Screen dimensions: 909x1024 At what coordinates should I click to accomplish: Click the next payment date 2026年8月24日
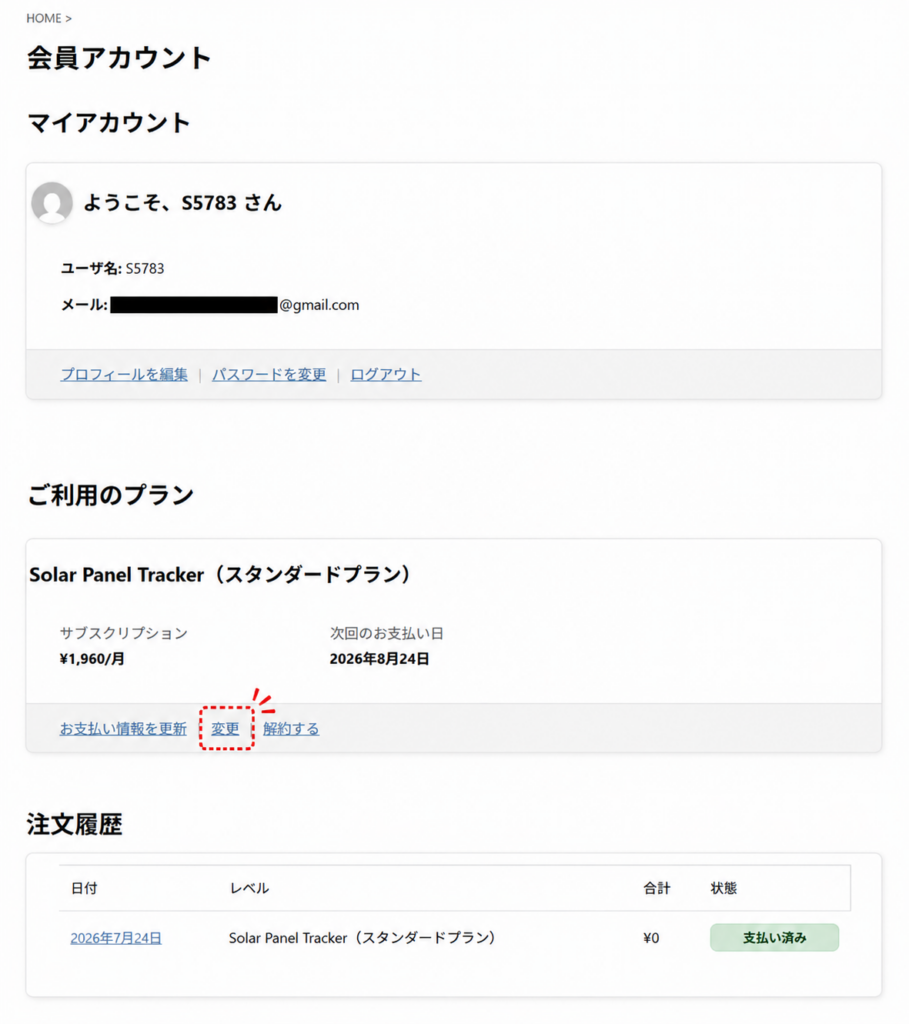[379, 658]
